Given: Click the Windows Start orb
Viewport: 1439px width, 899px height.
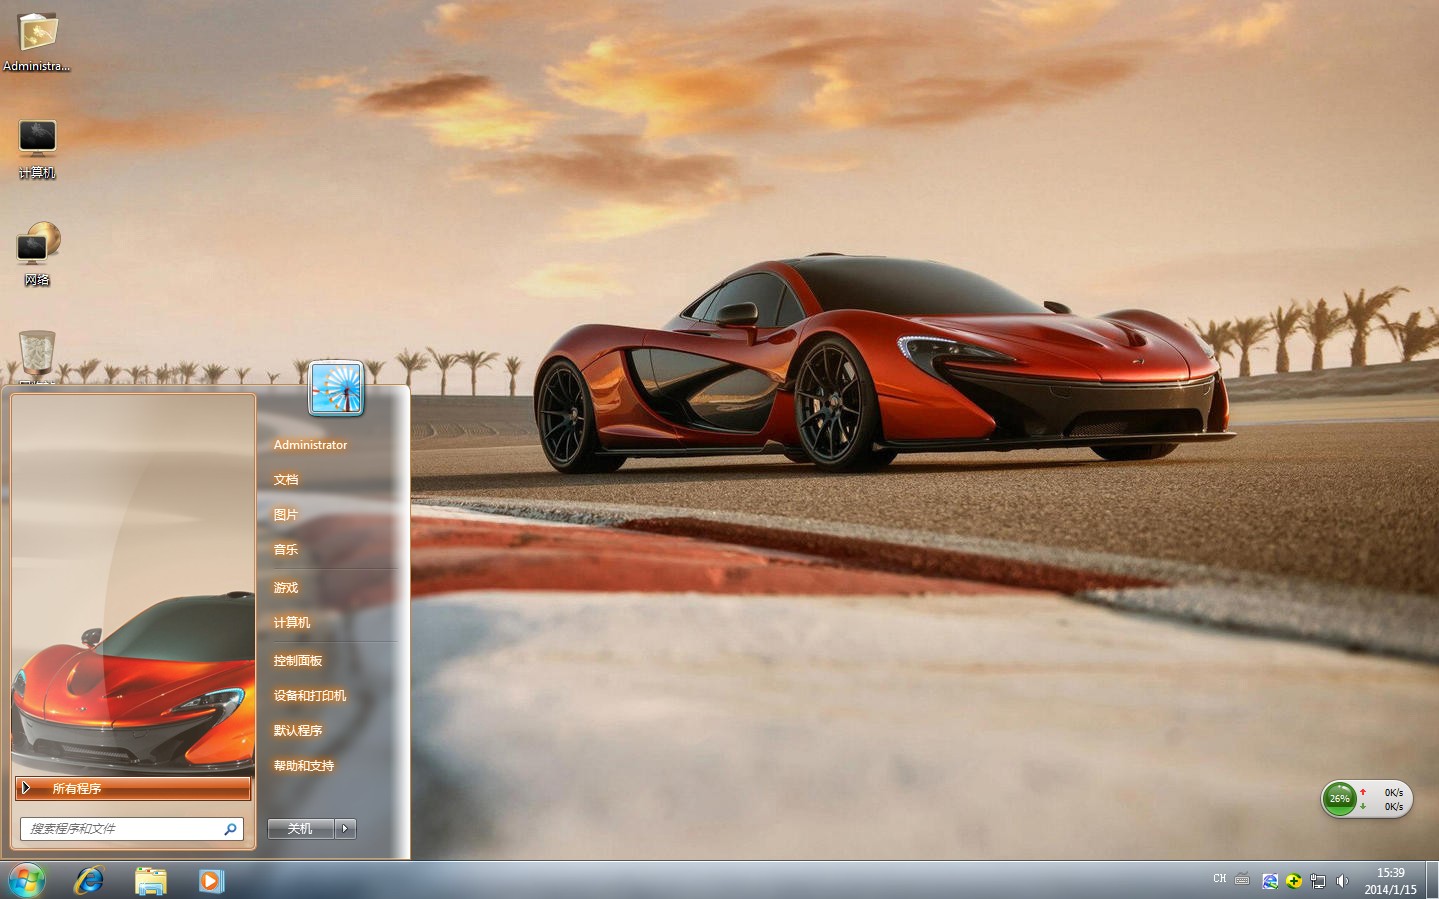Looking at the screenshot, I should (27, 881).
